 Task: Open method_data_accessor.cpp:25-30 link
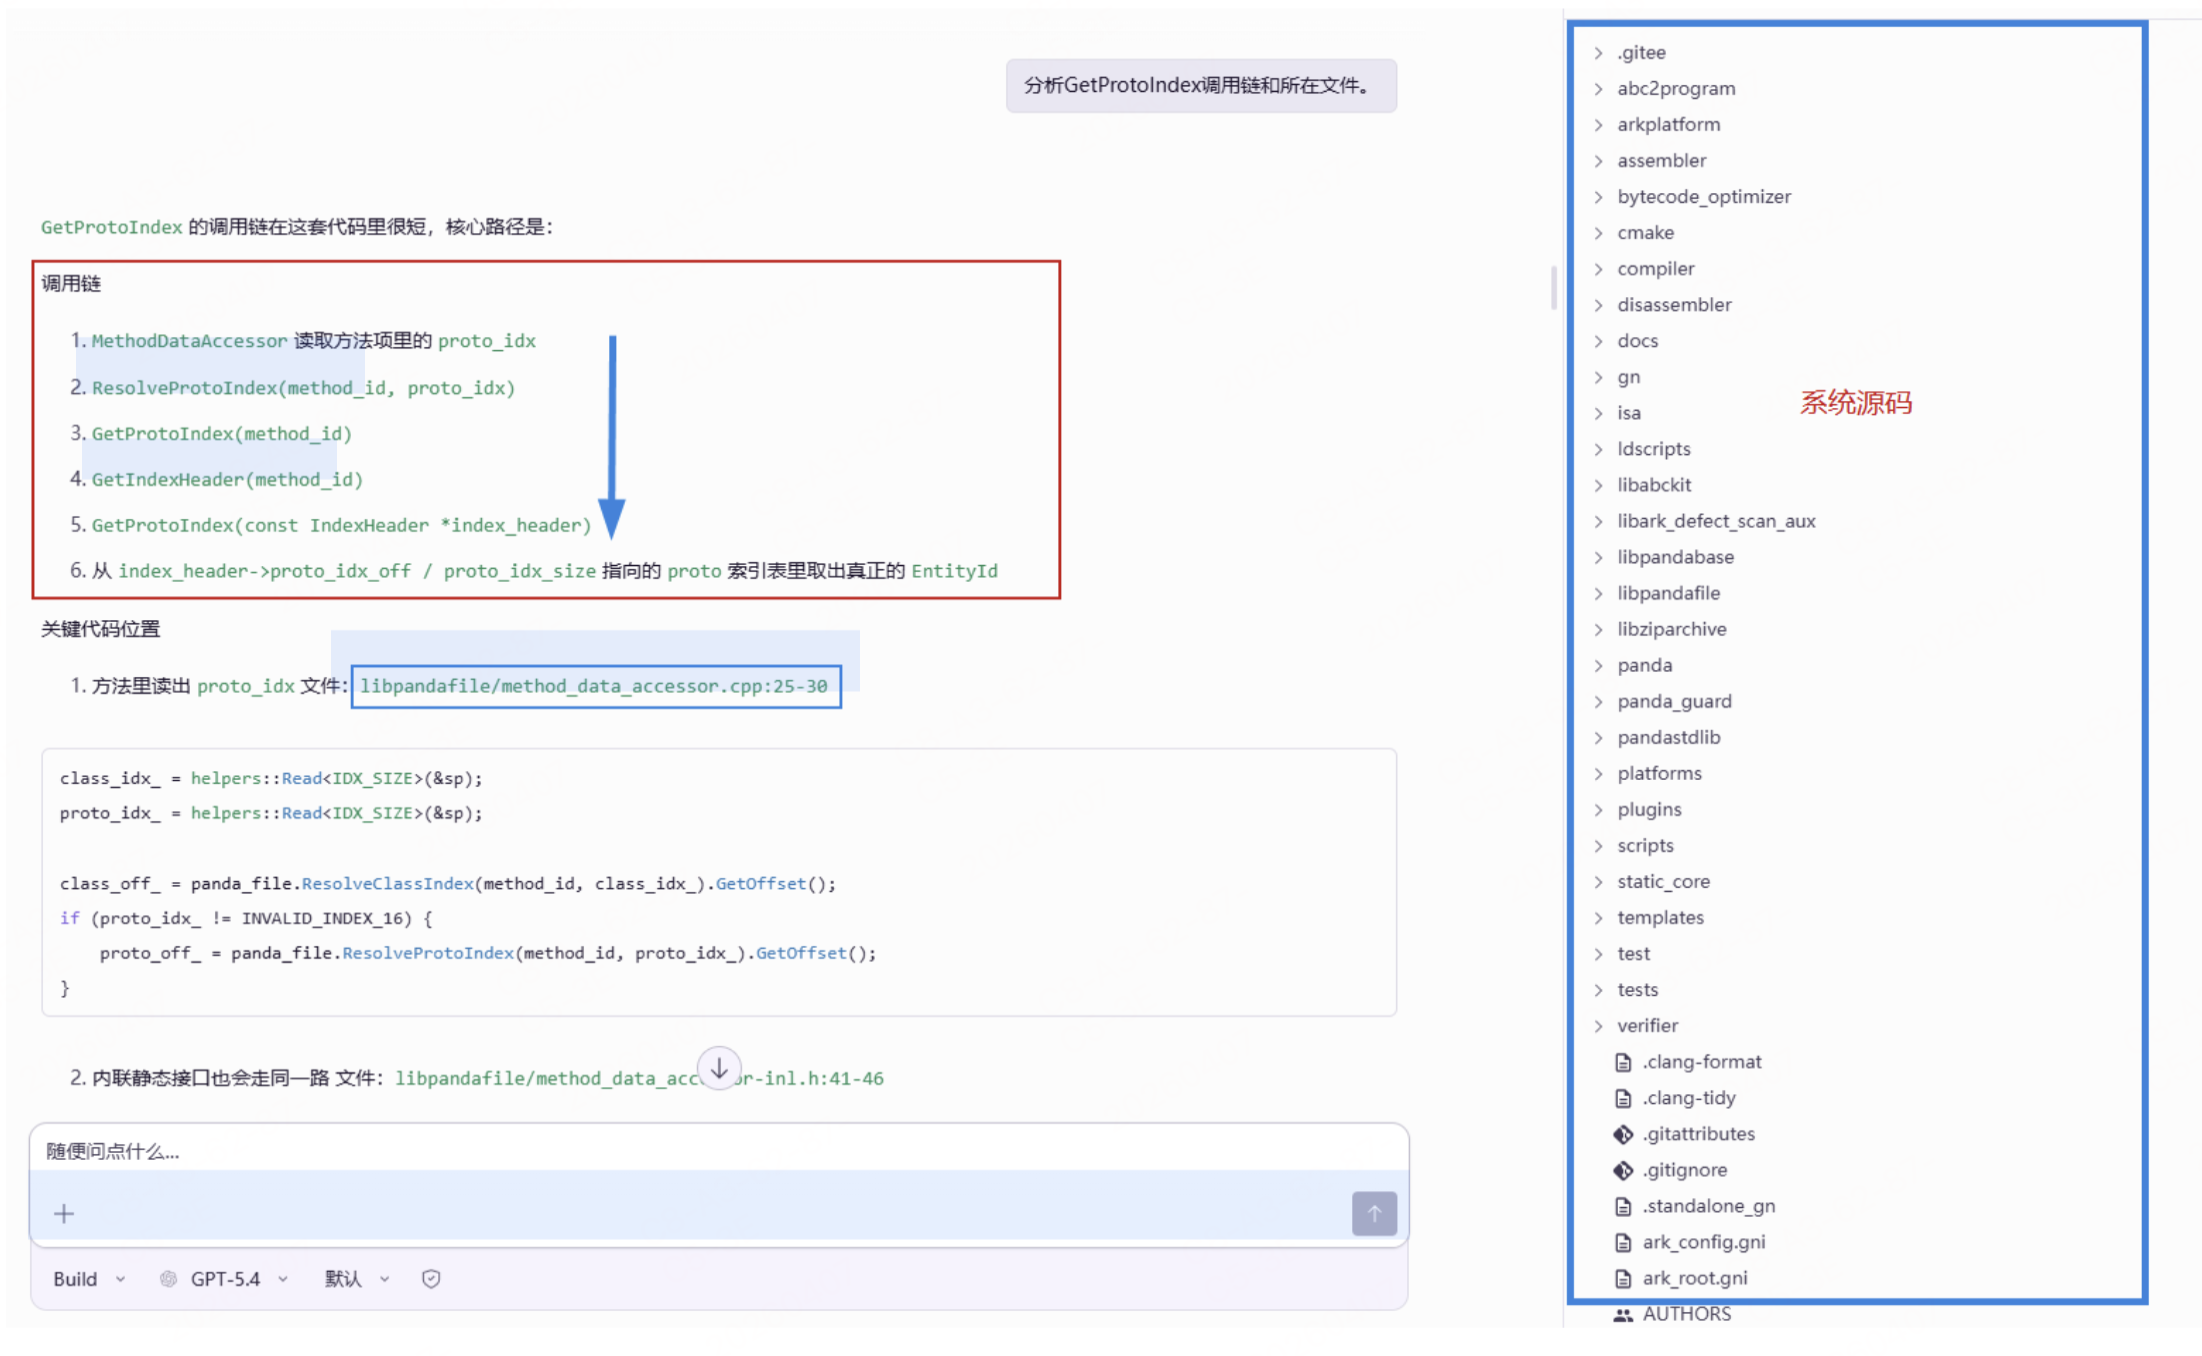click(x=594, y=686)
